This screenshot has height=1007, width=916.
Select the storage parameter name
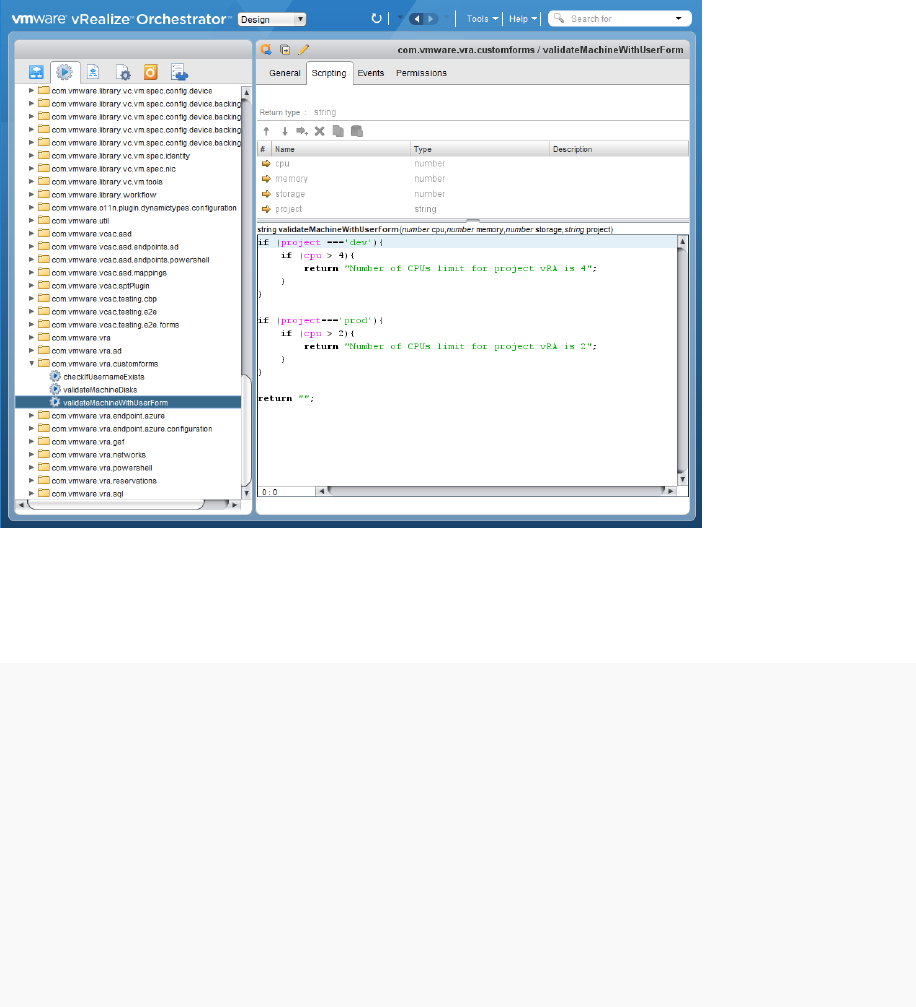click(x=290, y=194)
